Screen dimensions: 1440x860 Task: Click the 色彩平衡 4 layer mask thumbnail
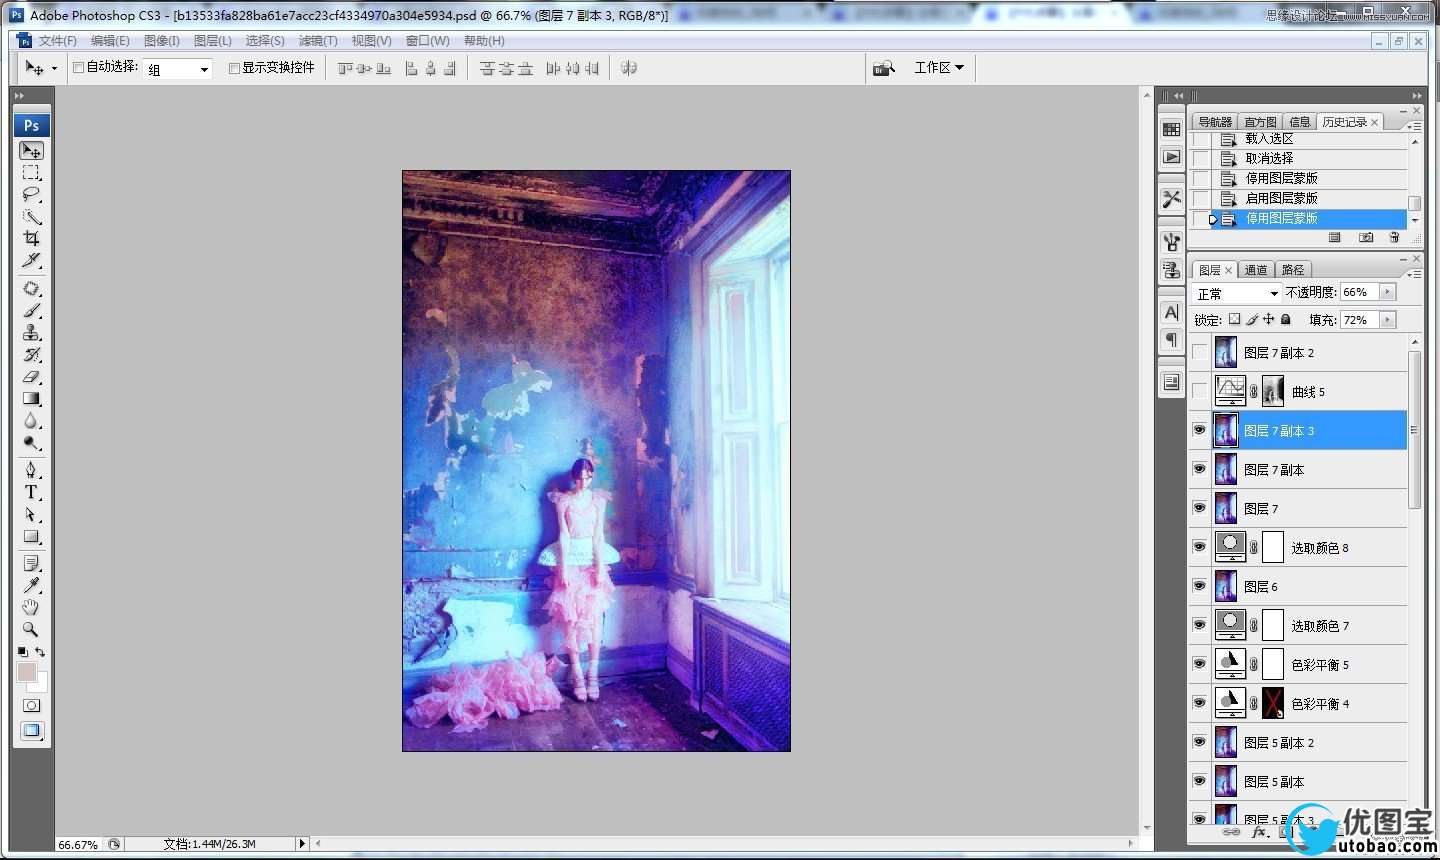tap(1273, 703)
